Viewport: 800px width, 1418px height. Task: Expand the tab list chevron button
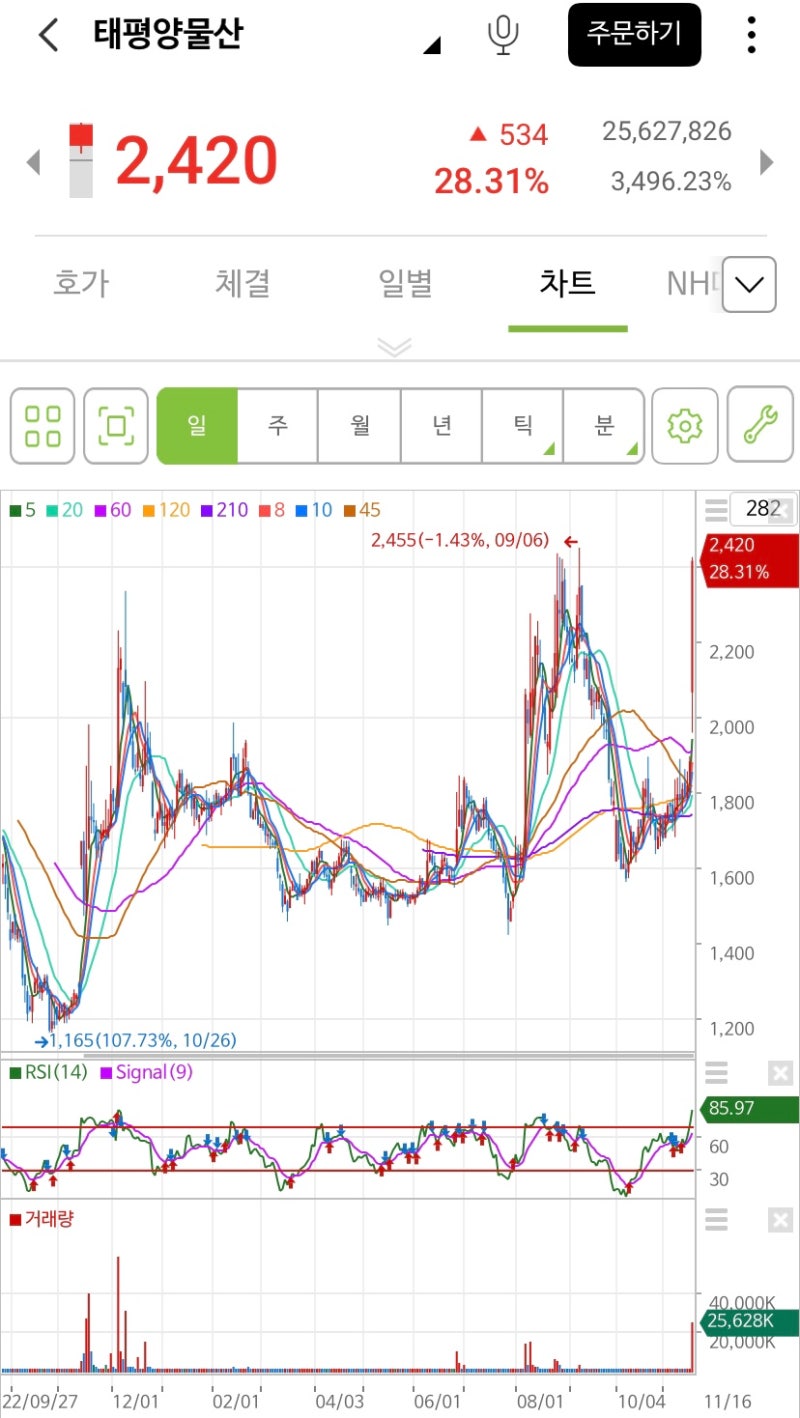coord(749,285)
